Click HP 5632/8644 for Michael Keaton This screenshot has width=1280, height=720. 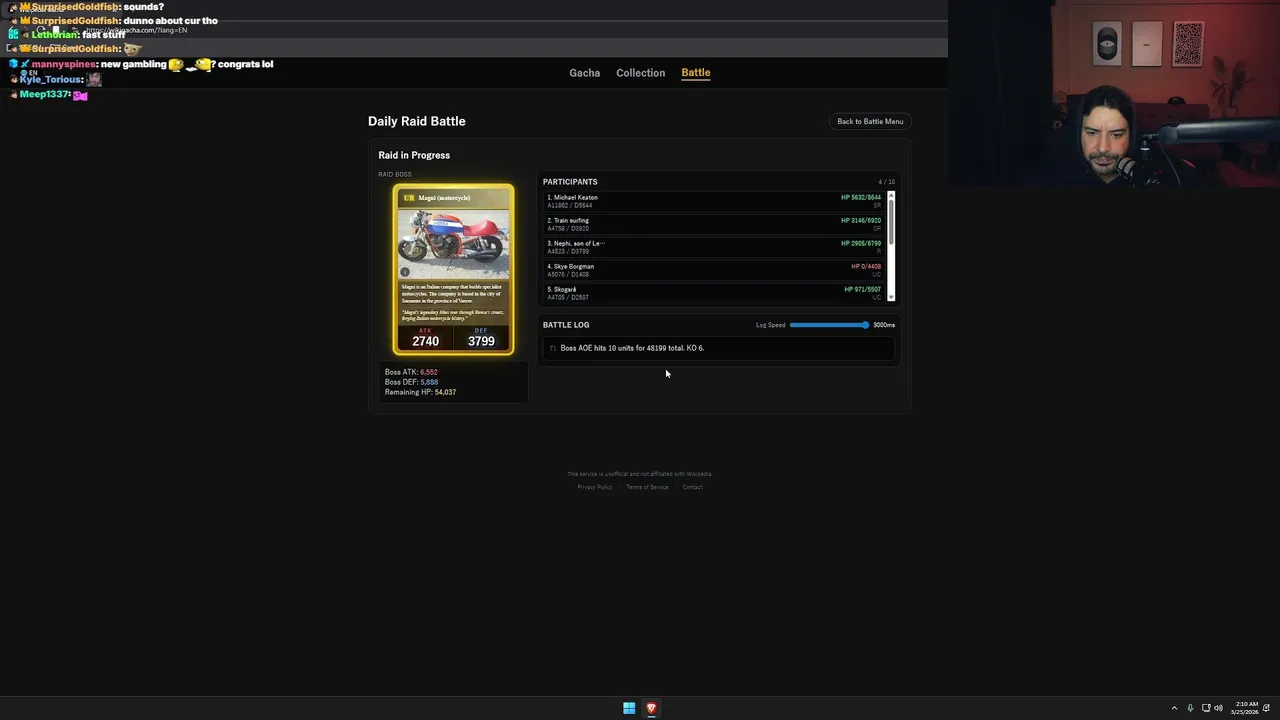pos(861,198)
